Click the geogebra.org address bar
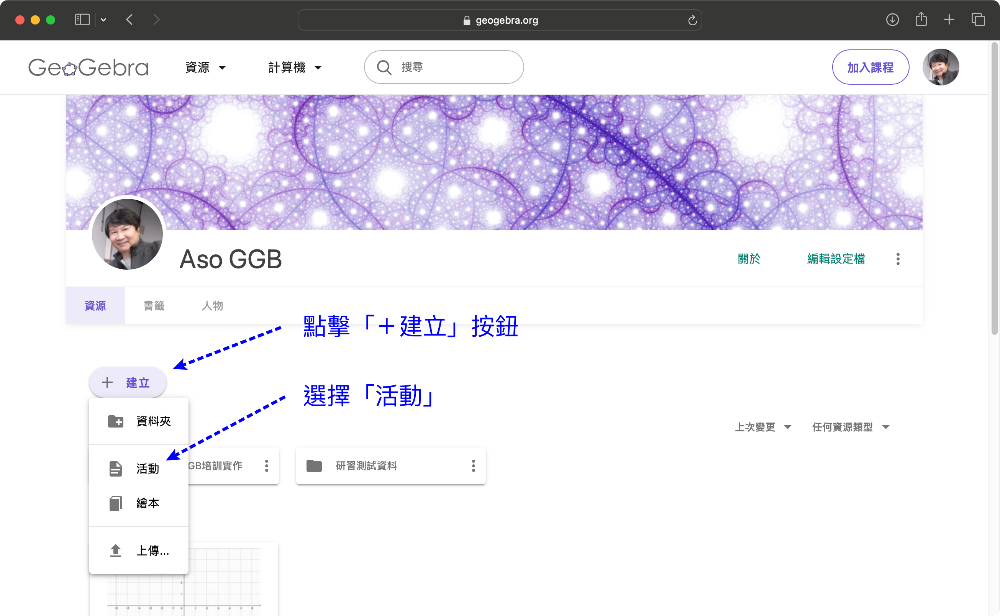 tap(500, 20)
